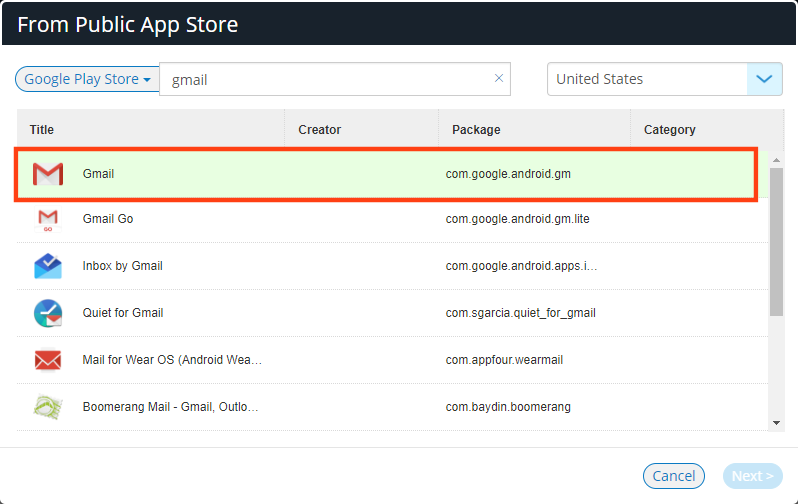Viewport: 798px width, 504px height.
Task: Clear the gmail search text
Action: click(x=499, y=78)
